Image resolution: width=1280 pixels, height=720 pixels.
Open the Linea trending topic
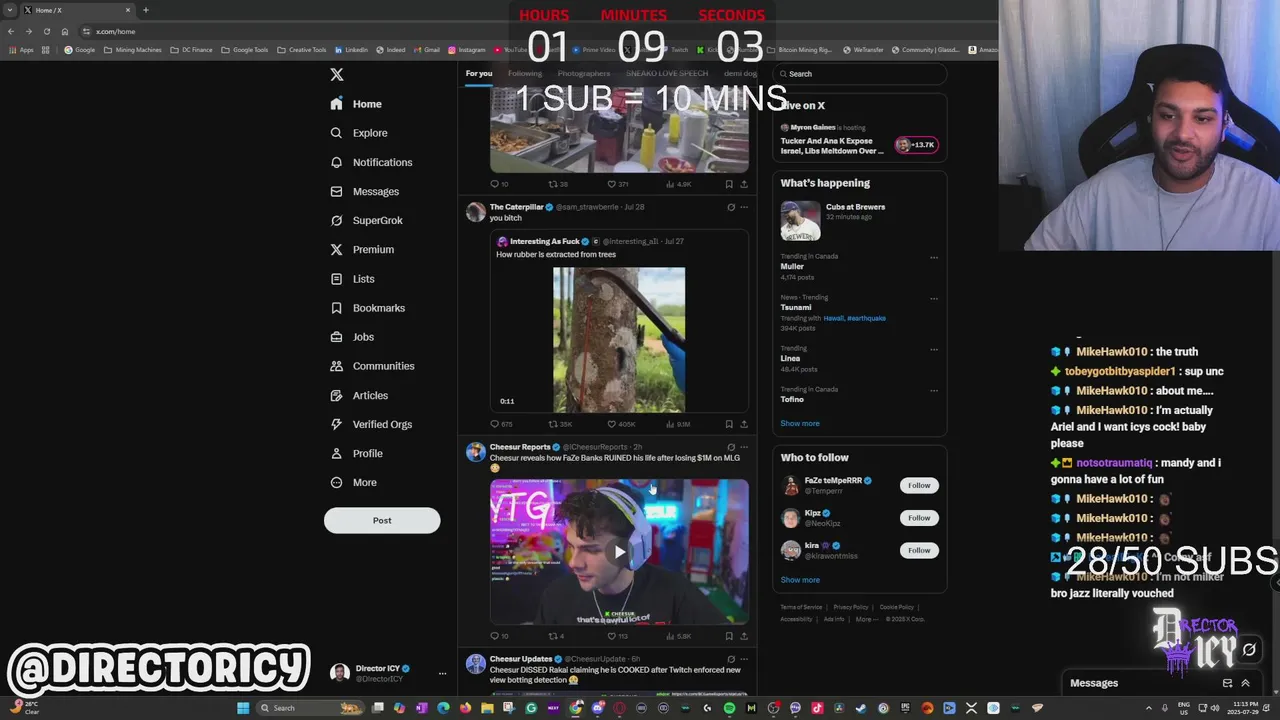point(790,358)
